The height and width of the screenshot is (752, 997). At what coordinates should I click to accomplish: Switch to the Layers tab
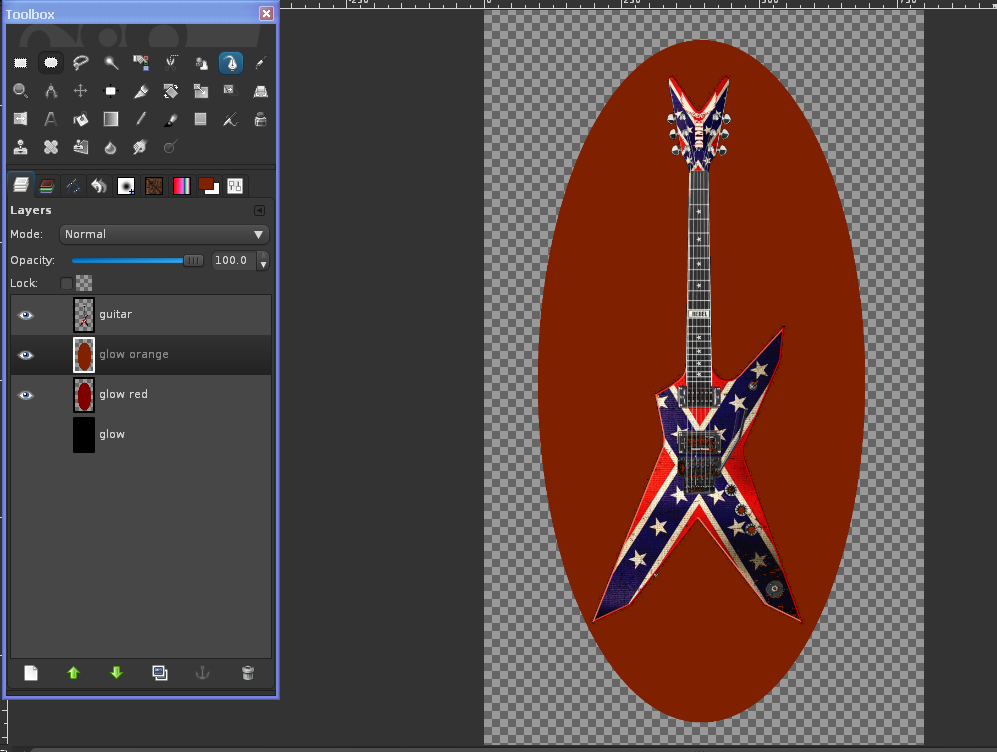pyautogui.click(x=20, y=186)
